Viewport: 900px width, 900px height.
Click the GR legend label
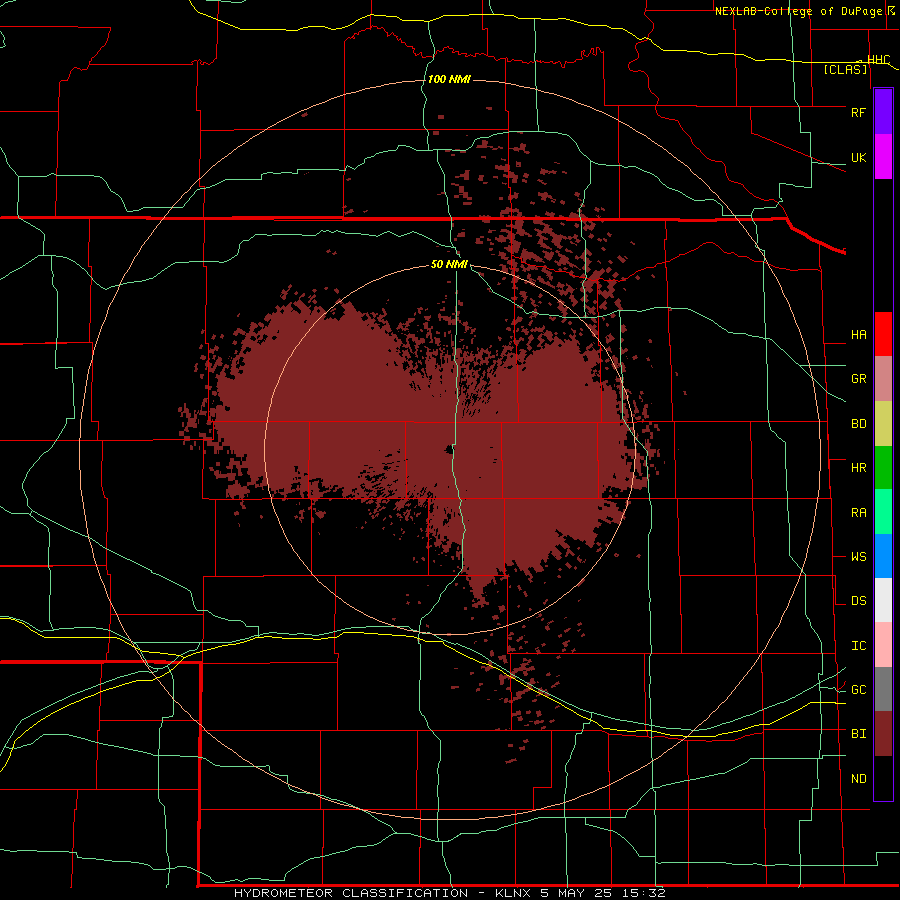tap(858, 379)
